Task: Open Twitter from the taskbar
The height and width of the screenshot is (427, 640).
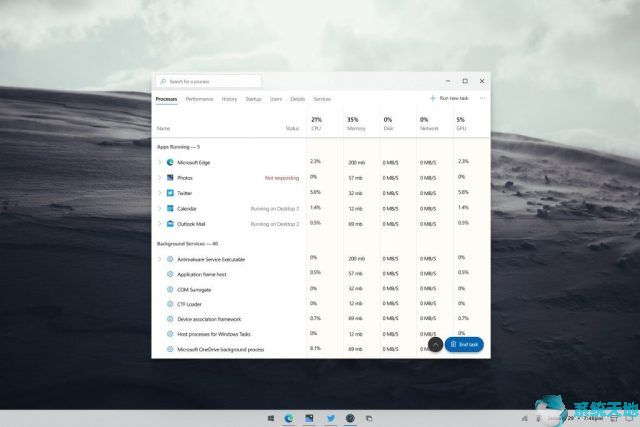Action: coord(331,418)
